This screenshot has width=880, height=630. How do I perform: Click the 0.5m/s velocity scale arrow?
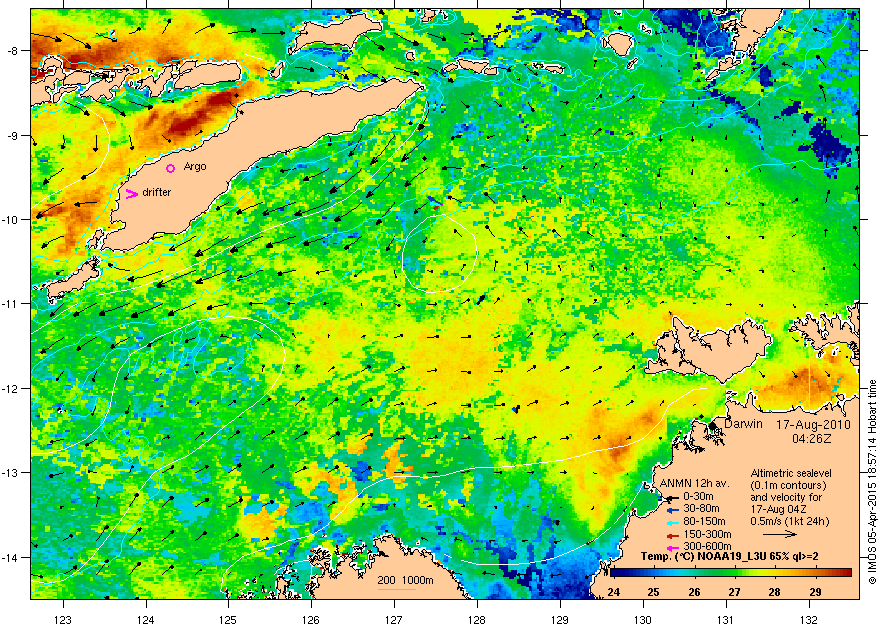pyautogui.click(x=780, y=535)
